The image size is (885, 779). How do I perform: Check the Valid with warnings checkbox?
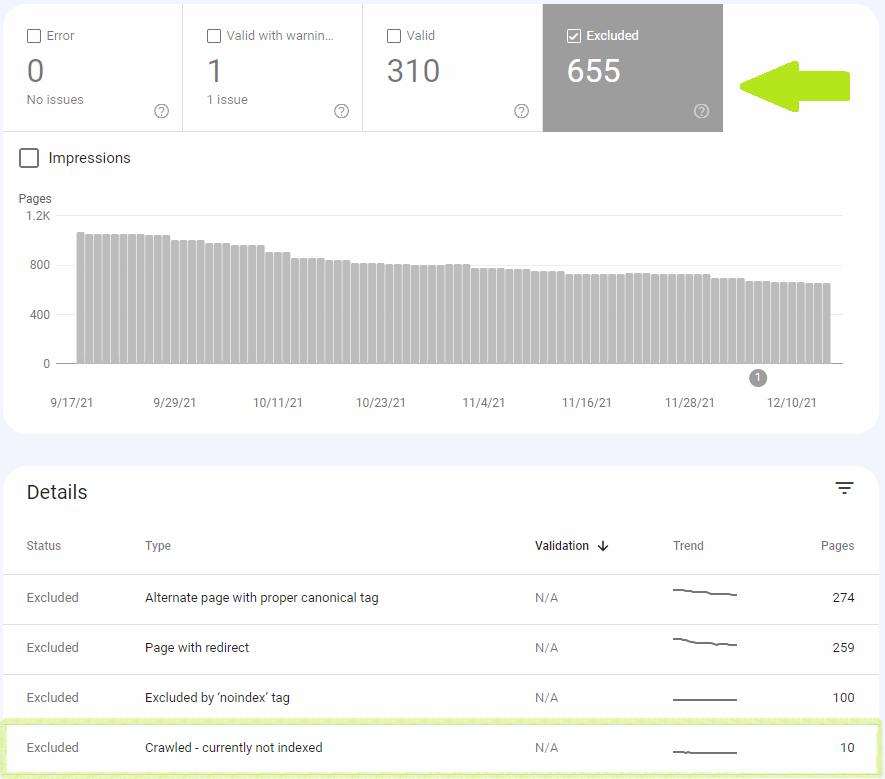point(214,36)
